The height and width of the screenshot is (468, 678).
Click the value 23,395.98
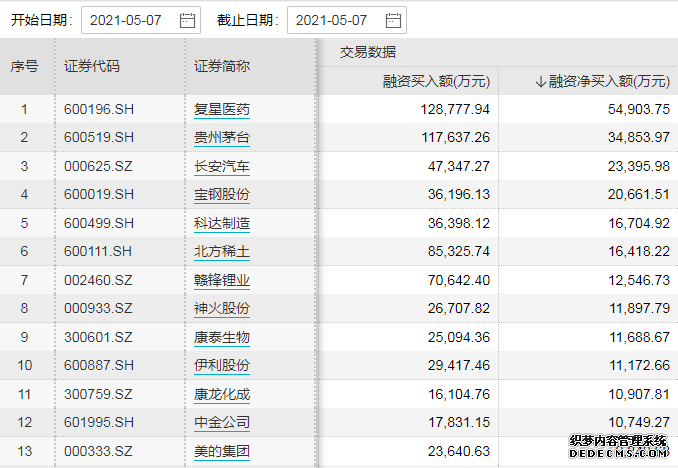click(639, 166)
